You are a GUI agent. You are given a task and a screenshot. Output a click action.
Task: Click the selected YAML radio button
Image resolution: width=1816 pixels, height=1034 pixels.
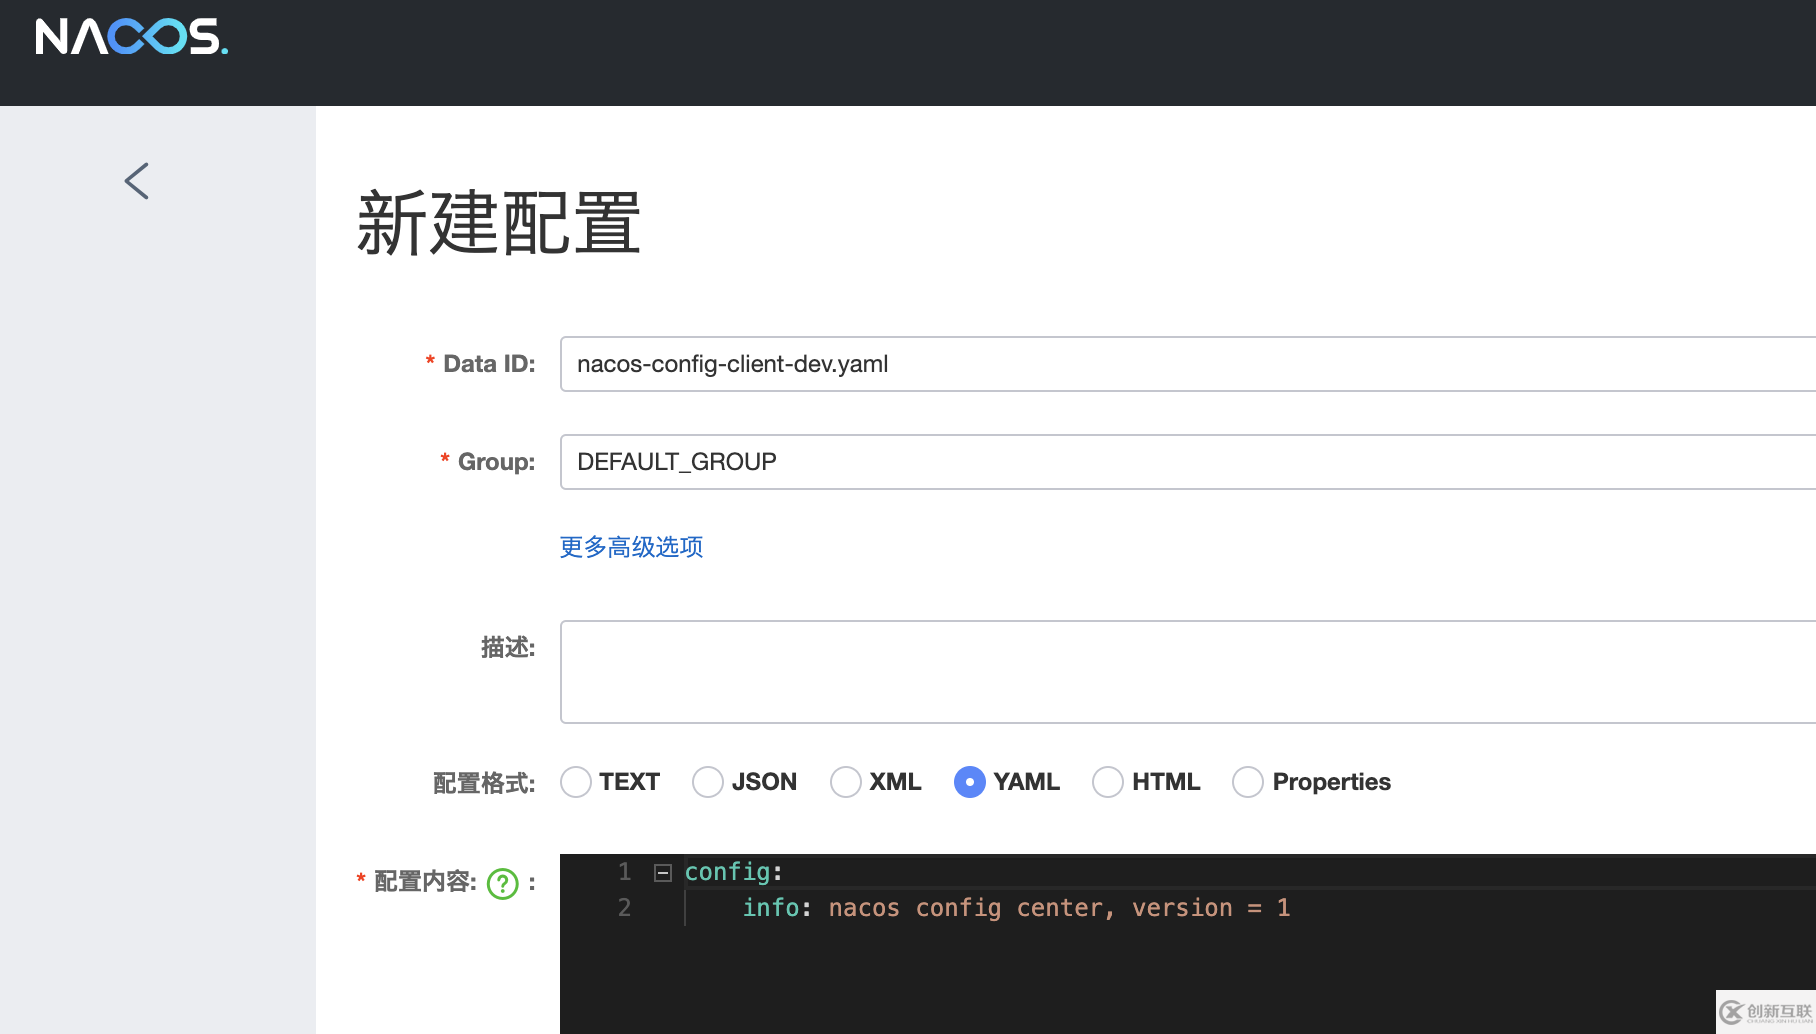coord(969,781)
